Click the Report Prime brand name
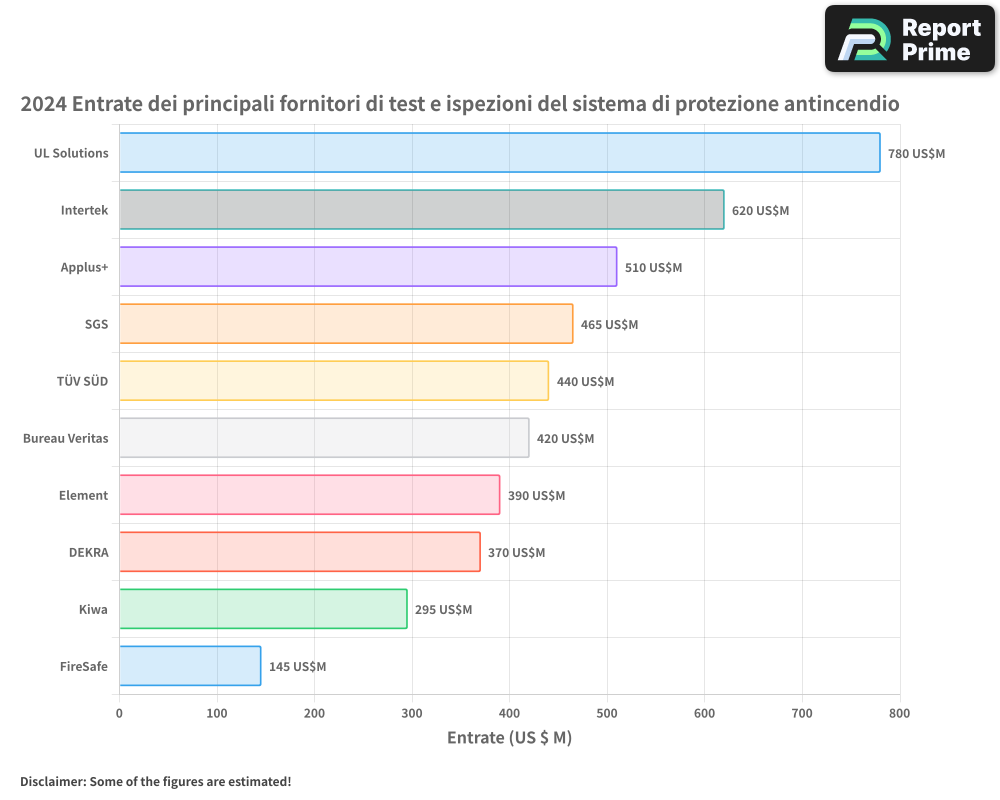The image size is (1000, 800). pos(940,40)
